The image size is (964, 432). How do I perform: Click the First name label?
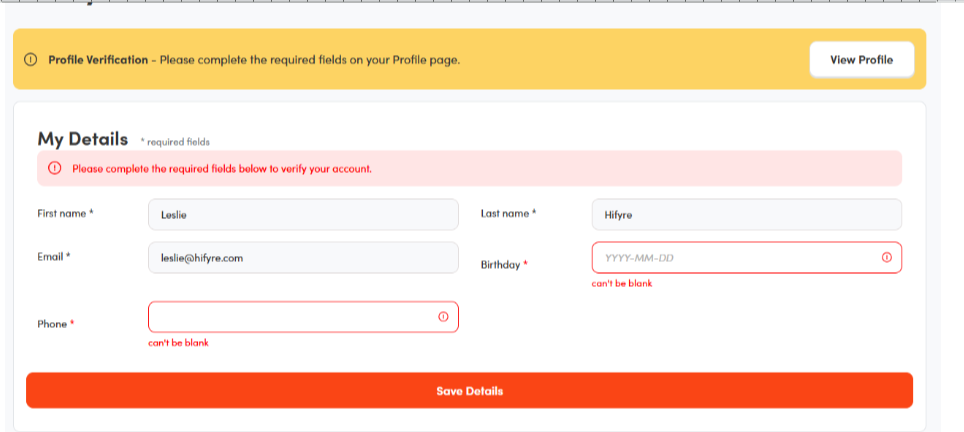click(x=64, y=214)
